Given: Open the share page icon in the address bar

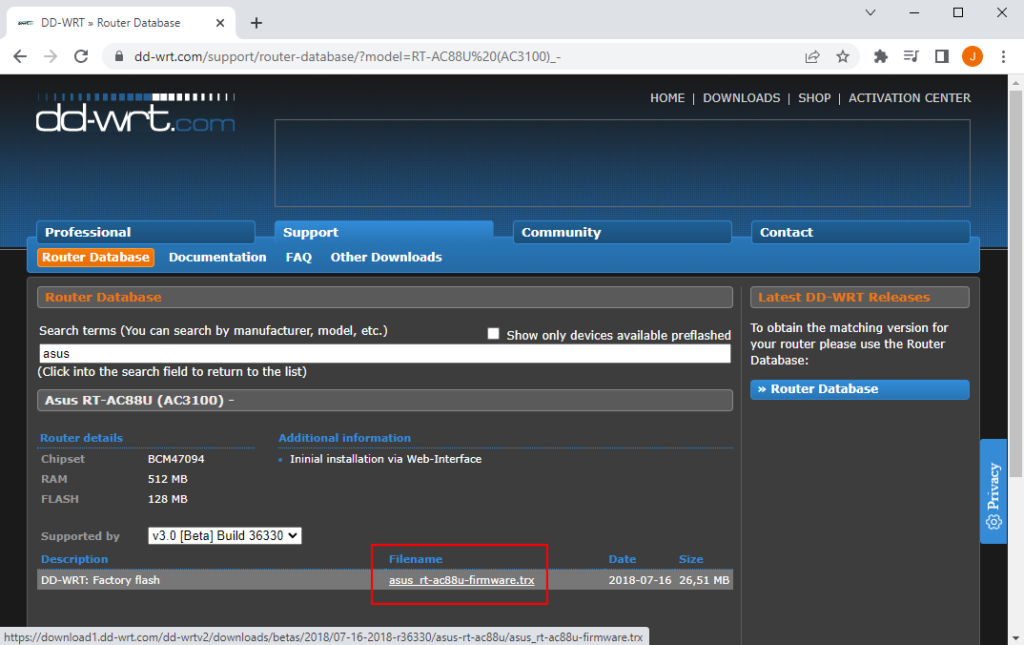Looking at the screenshot, I should (x=812, y=57).
